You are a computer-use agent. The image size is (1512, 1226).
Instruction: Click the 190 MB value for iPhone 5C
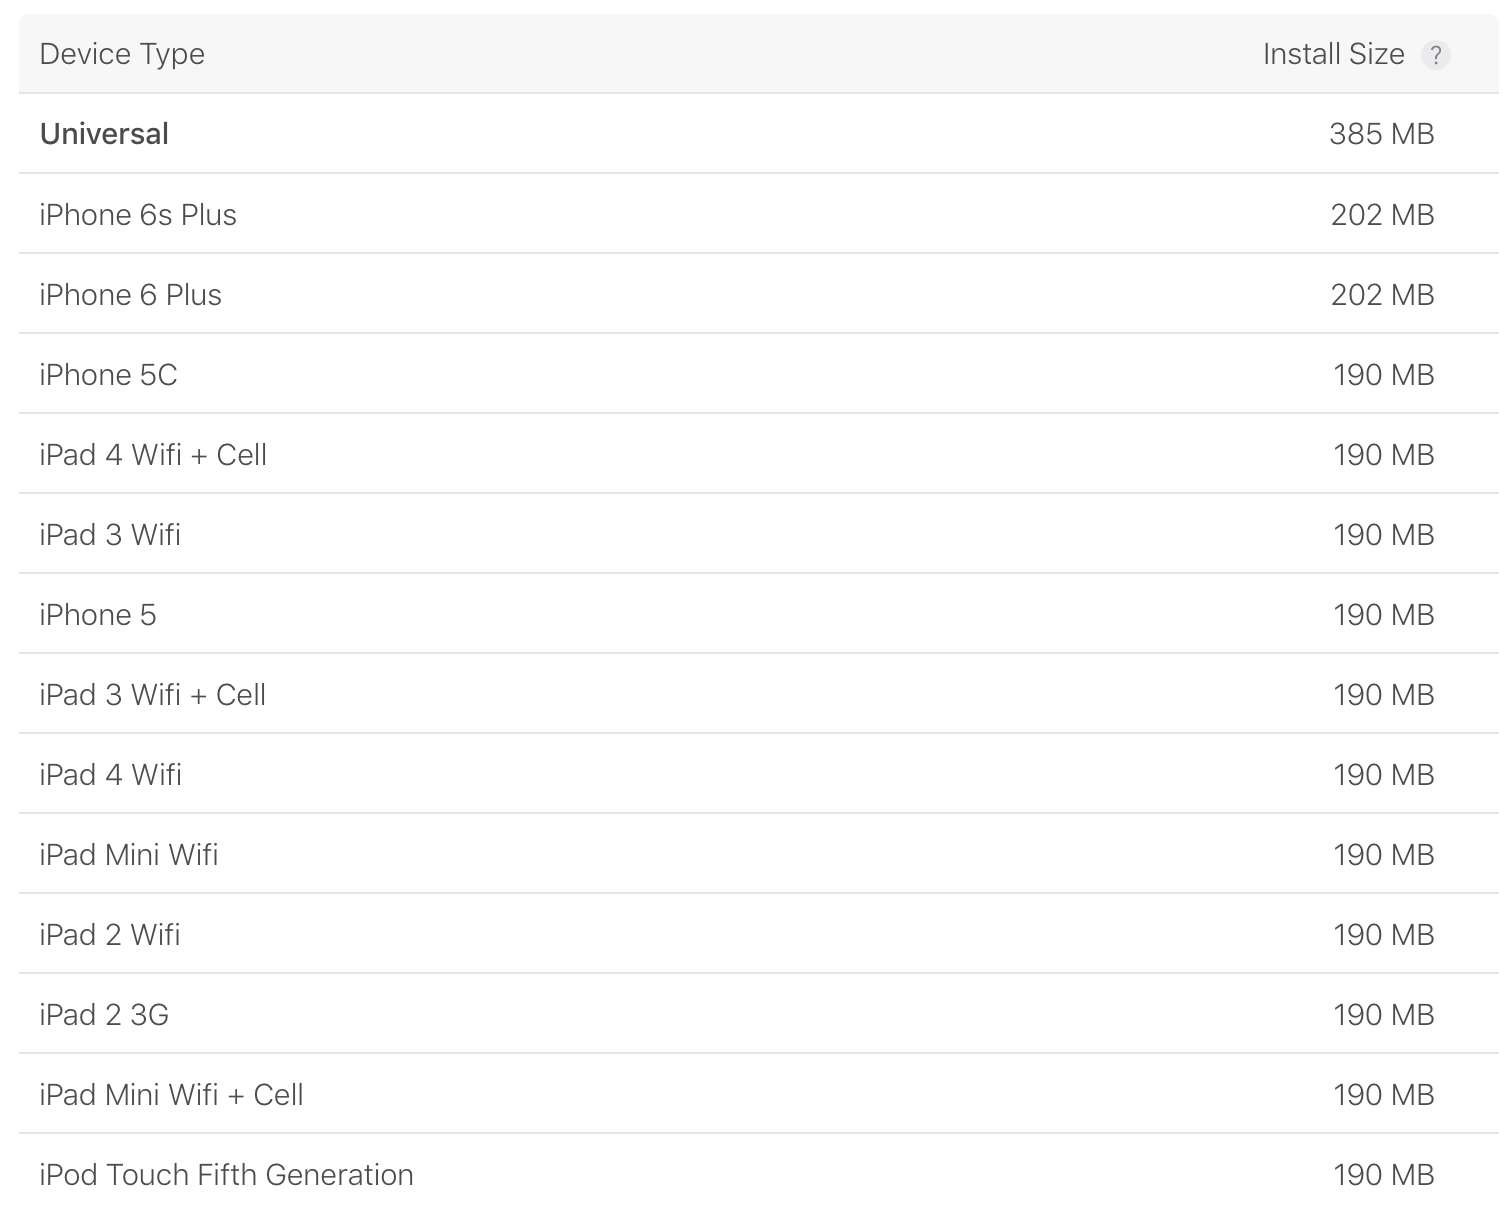(x=1383, y=374)
